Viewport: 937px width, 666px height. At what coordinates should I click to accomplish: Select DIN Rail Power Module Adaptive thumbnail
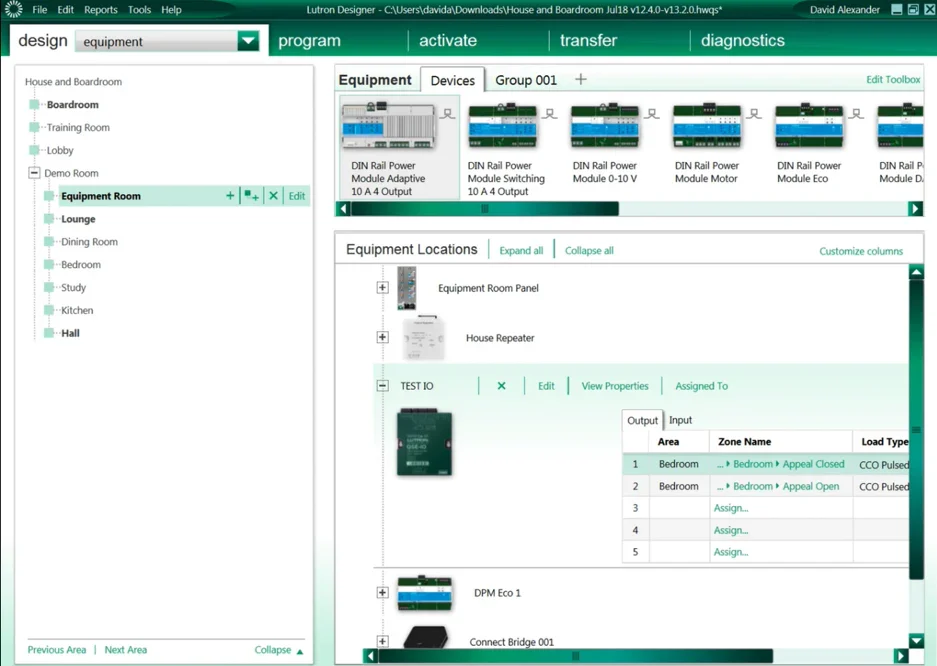tap(388, 126)
